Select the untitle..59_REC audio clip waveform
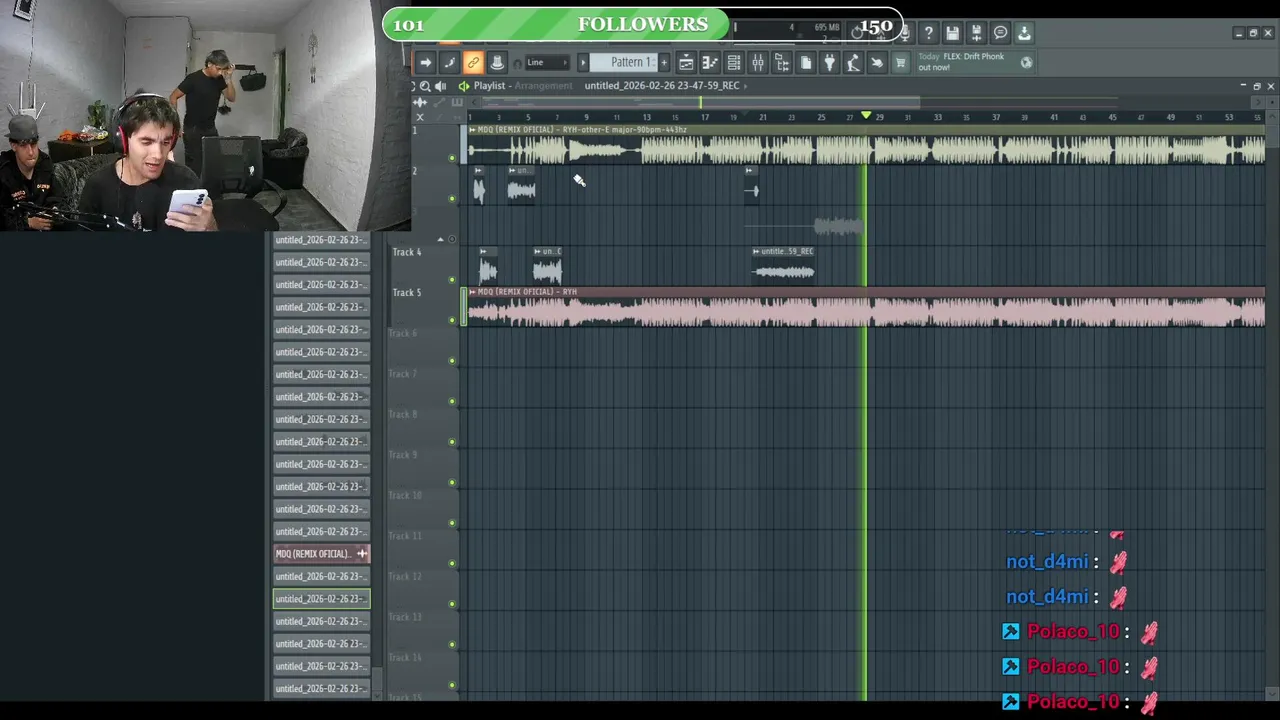This screenshot has height=720, width=1280. (784, 271)
